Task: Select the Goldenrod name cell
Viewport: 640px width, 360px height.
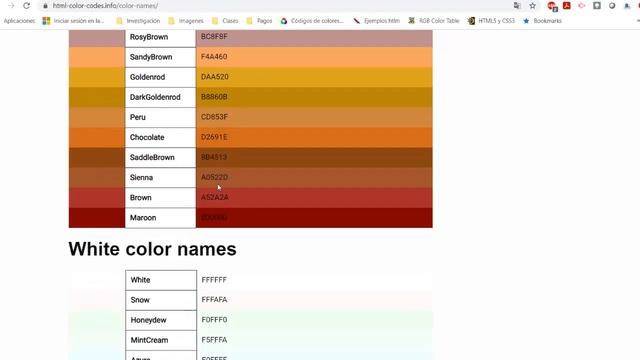Action: [160, 77]
